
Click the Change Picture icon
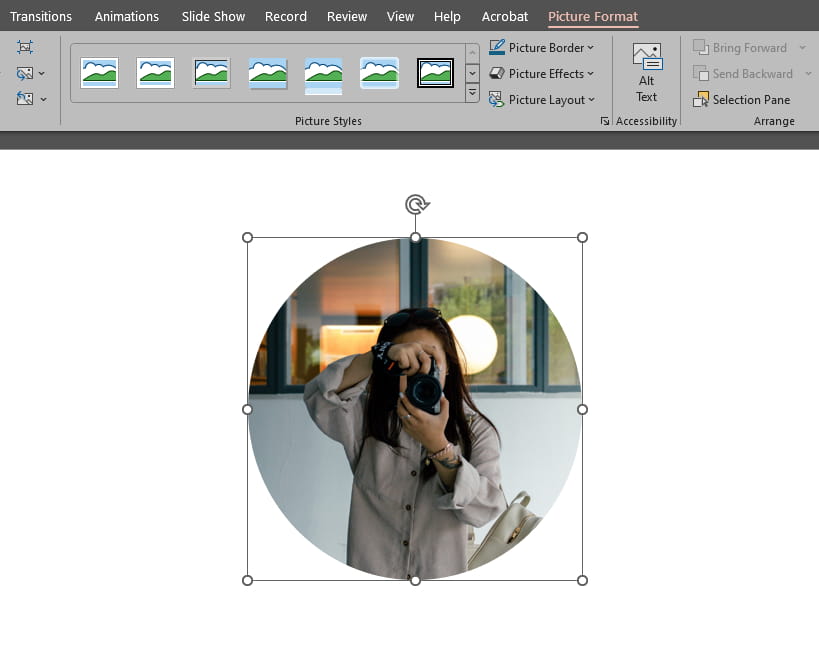25,73
